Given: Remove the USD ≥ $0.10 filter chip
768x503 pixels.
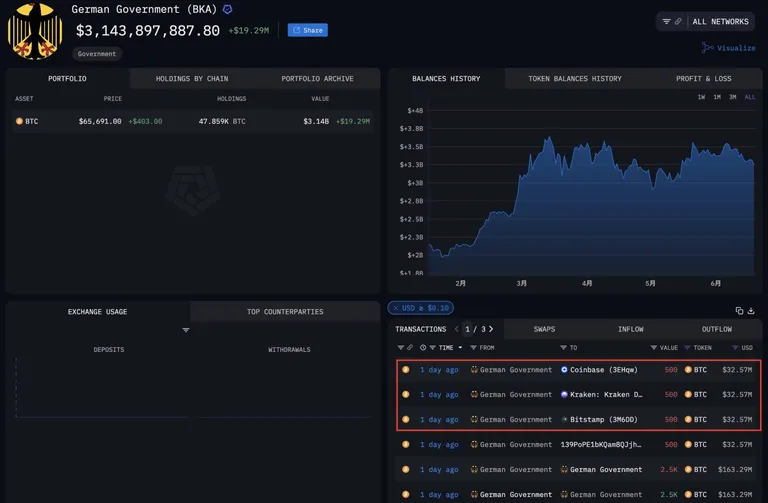Looking at the screenshot, I should pyautogui.click(x=396, y=308).
